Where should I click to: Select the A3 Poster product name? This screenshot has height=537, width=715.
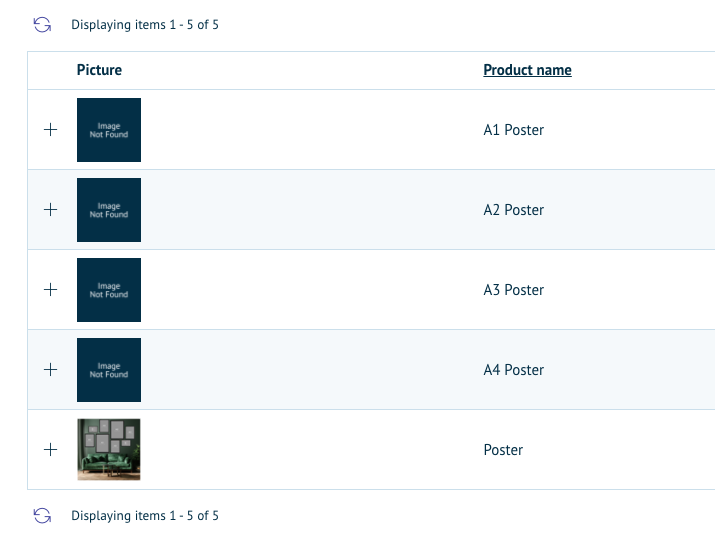tap(513, 290)
